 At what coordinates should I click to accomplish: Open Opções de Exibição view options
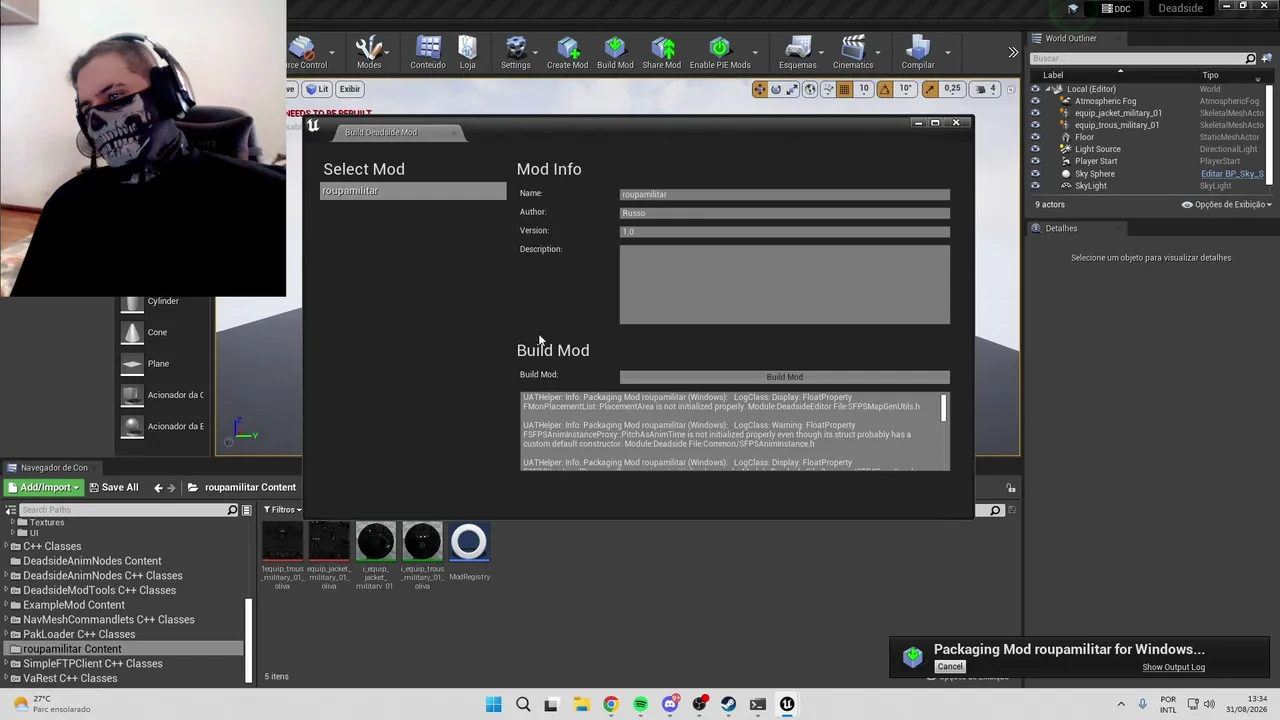tap(1227, 204)
